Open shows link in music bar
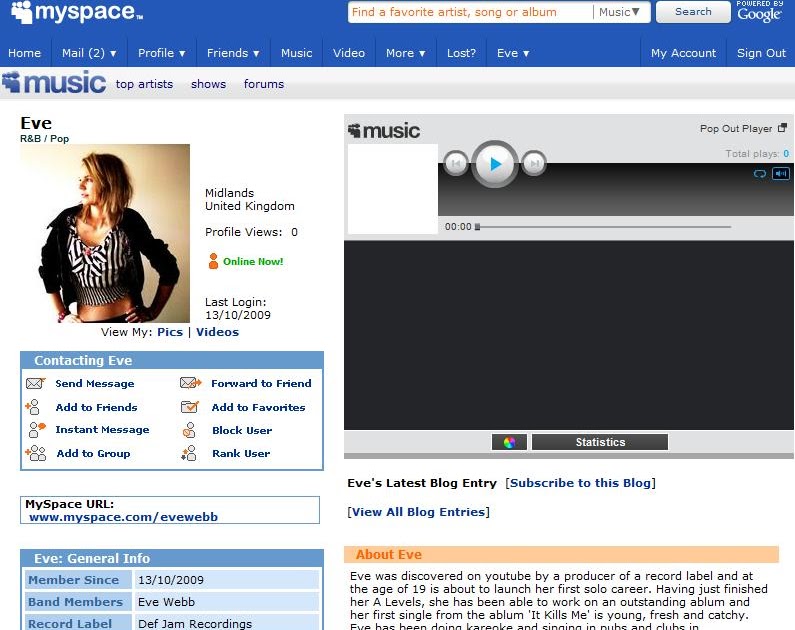Image resolution: width=795 pixels, height=630 pixels. [x=208, y=84]
